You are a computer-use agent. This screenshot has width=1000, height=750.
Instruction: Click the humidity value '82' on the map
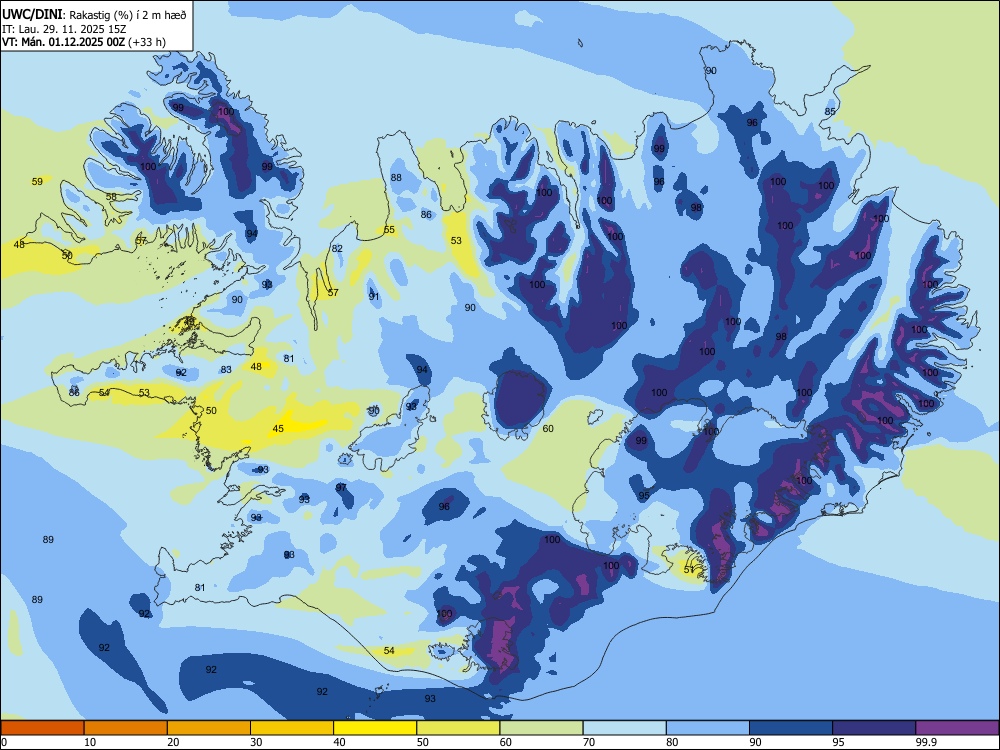coord(337,249)
